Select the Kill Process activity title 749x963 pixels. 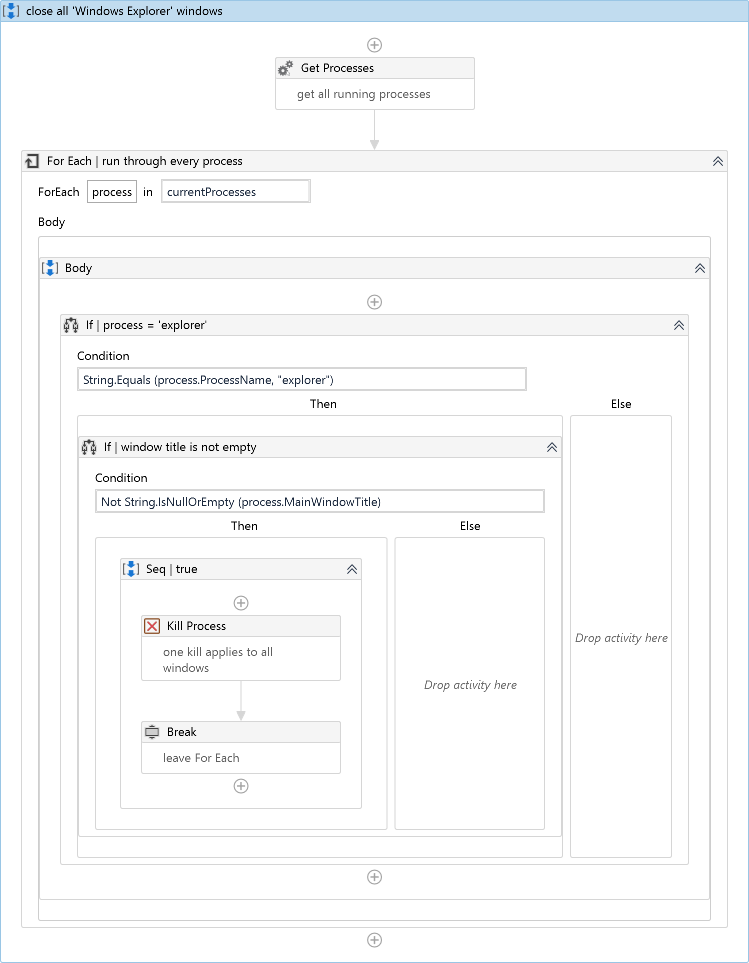[x=196, y=626]
